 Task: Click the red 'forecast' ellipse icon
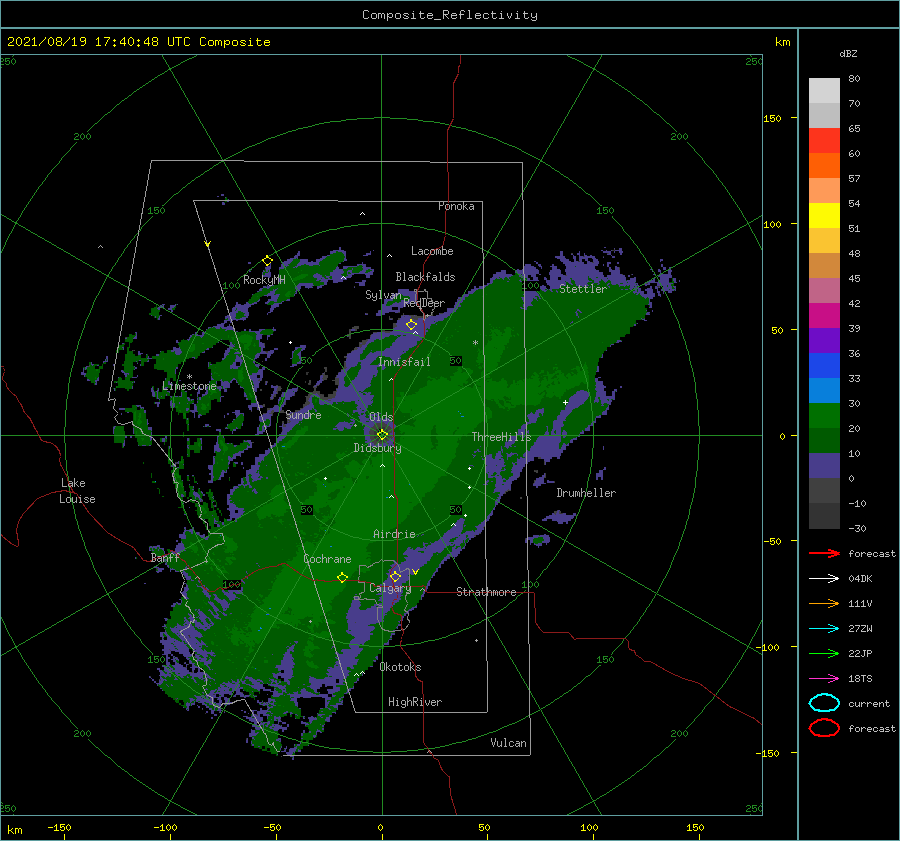click(824, 728)
